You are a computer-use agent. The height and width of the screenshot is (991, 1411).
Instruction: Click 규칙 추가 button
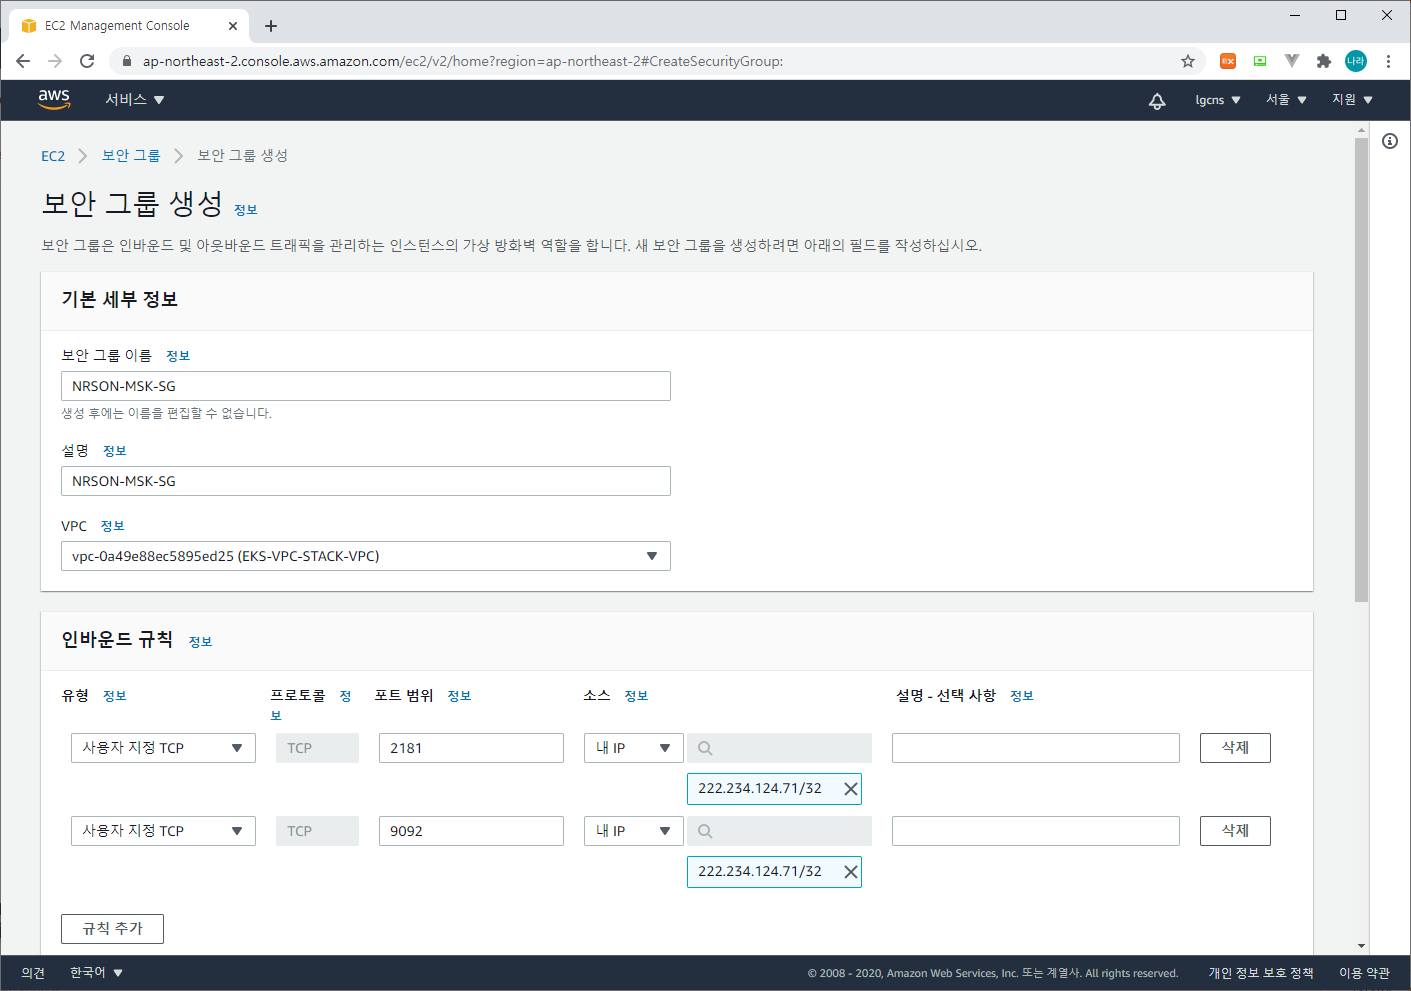coord(112,929)
